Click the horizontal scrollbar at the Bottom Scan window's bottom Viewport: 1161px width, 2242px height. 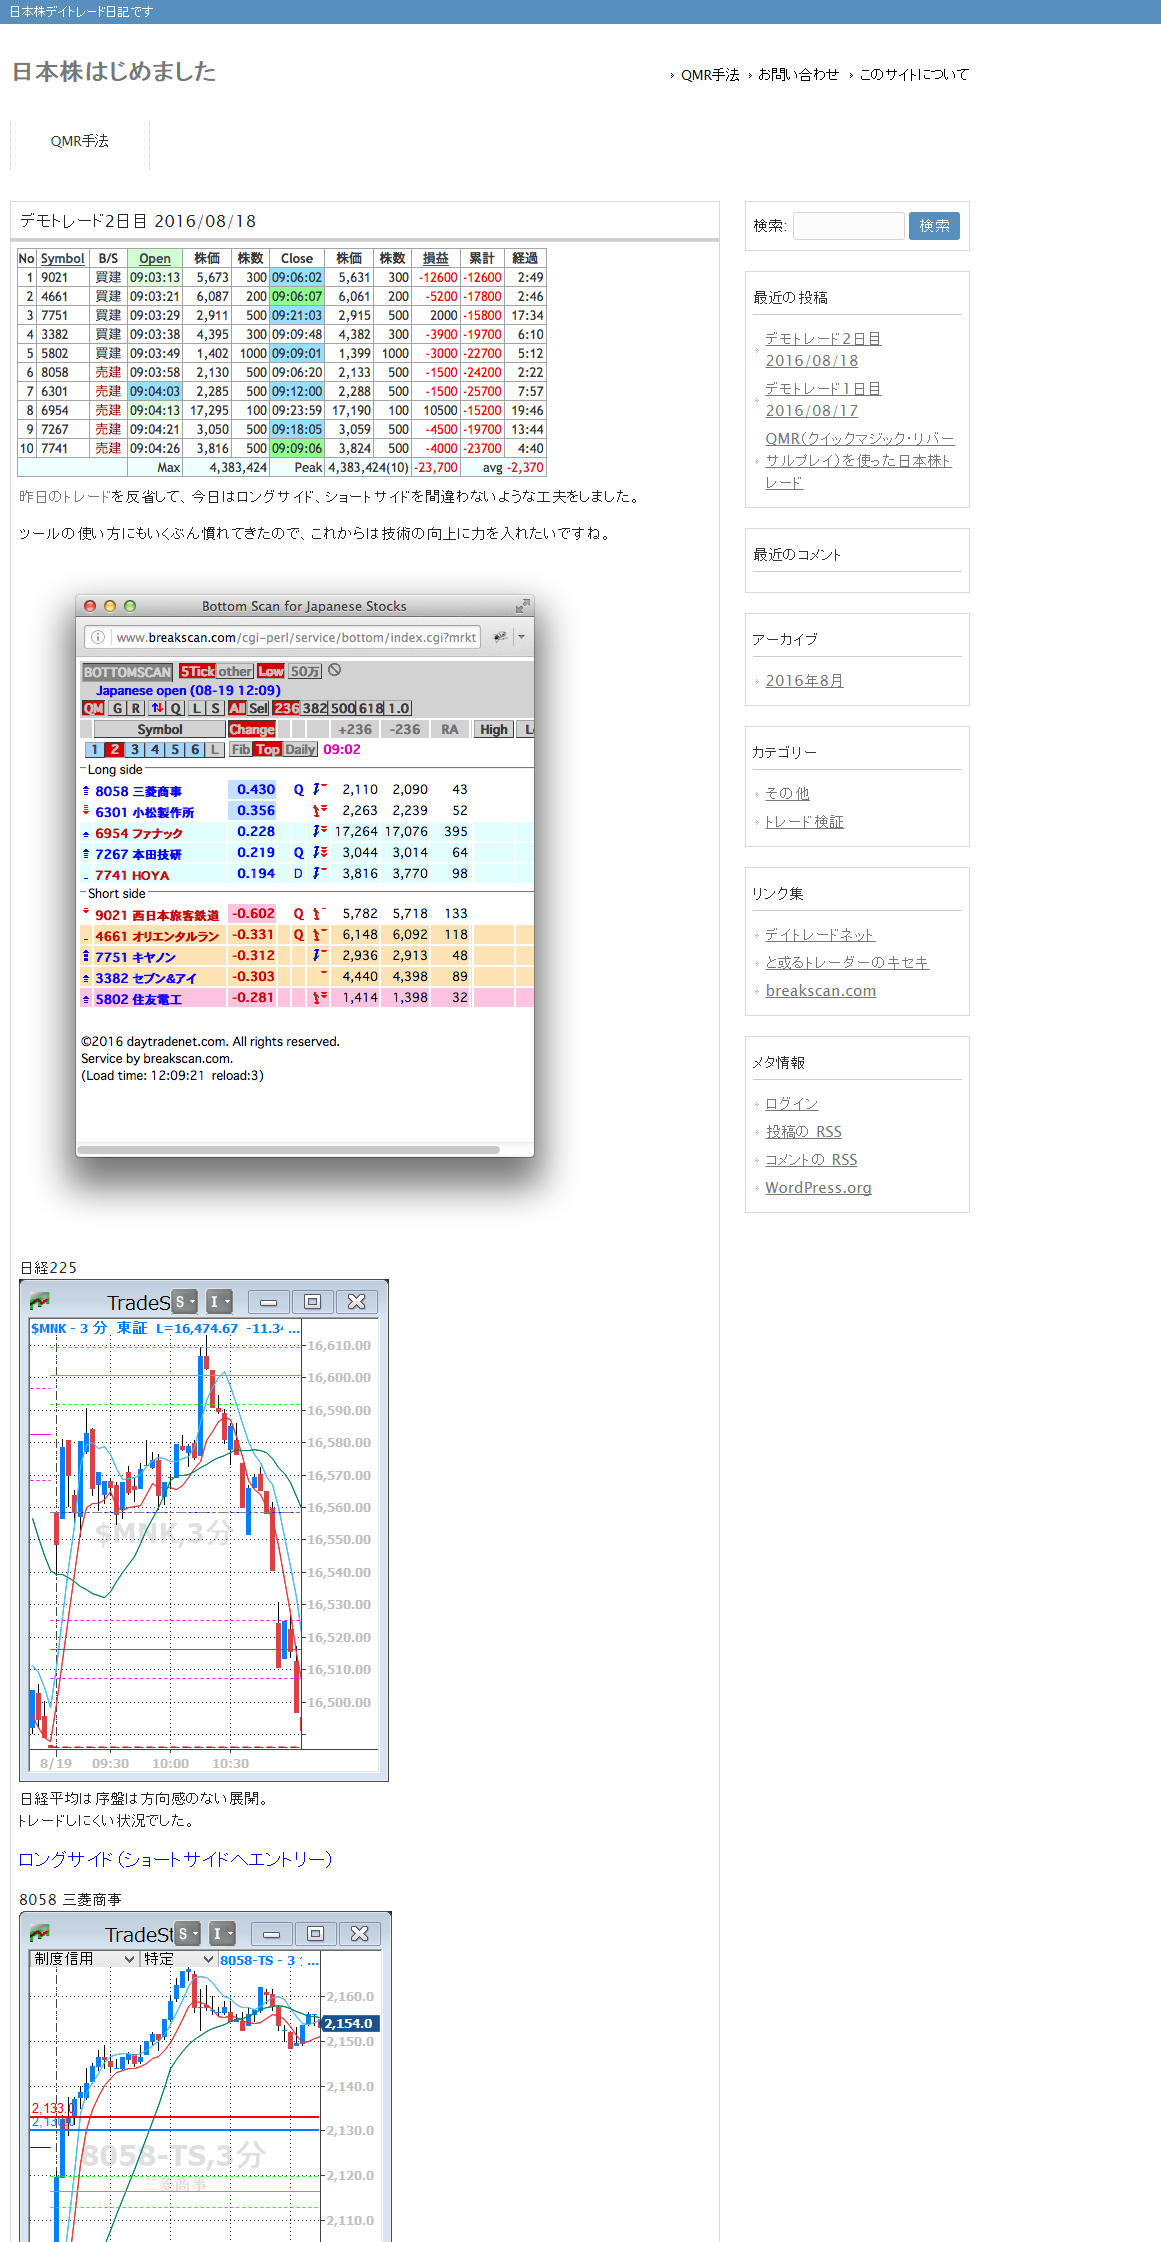pyautogui.click(x=288, y=1149)
